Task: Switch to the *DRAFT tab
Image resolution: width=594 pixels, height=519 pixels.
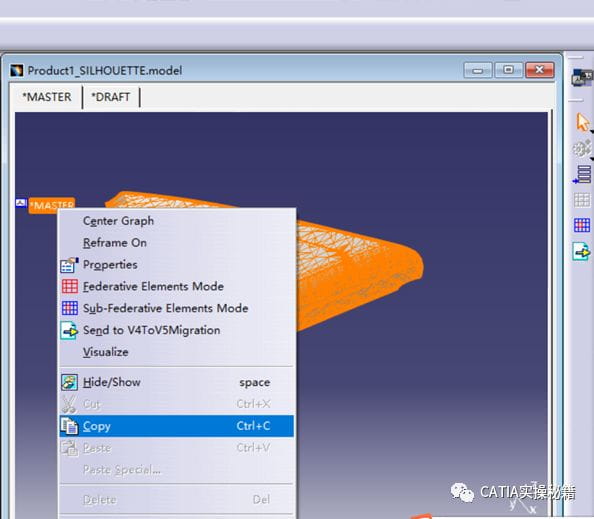Action: (111, 97)
